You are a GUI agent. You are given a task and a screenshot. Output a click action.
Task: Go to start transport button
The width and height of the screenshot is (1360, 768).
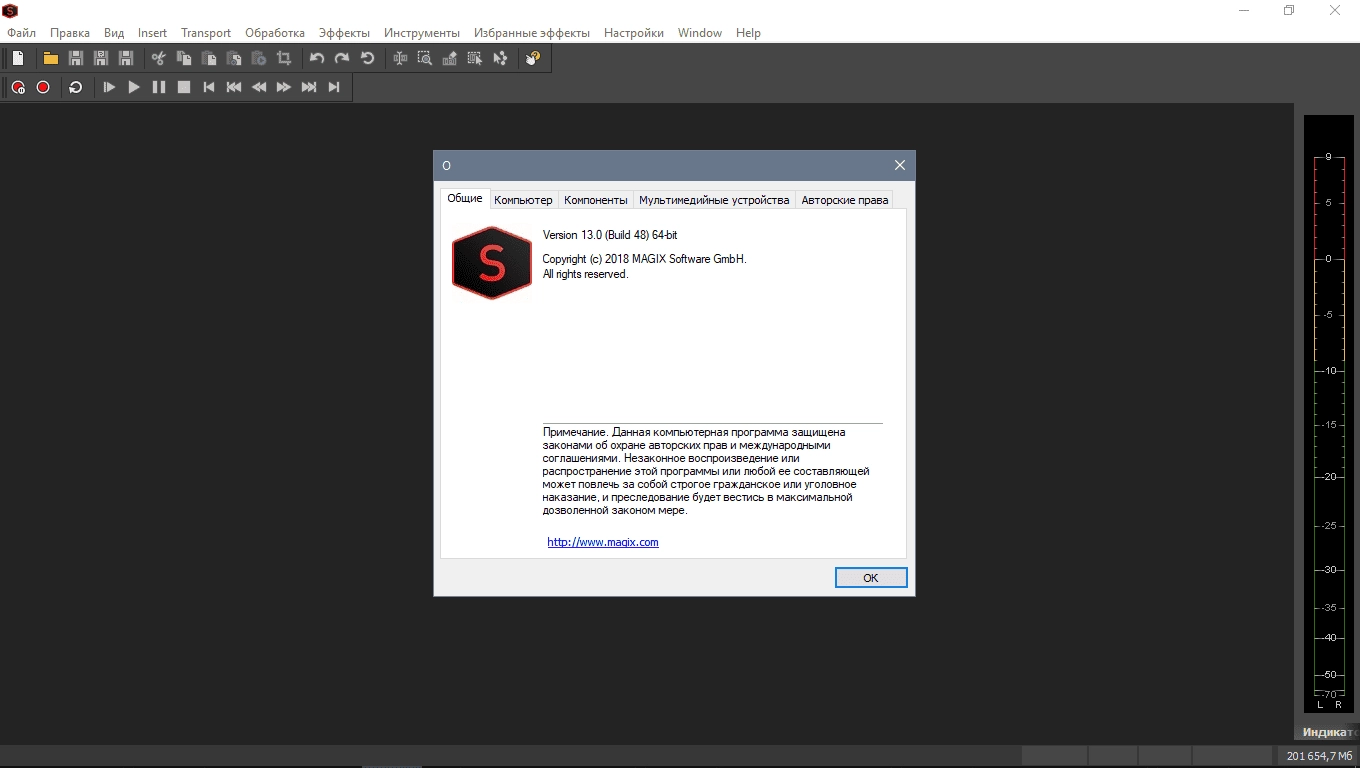pyautogui.click(x=209, y=87)
